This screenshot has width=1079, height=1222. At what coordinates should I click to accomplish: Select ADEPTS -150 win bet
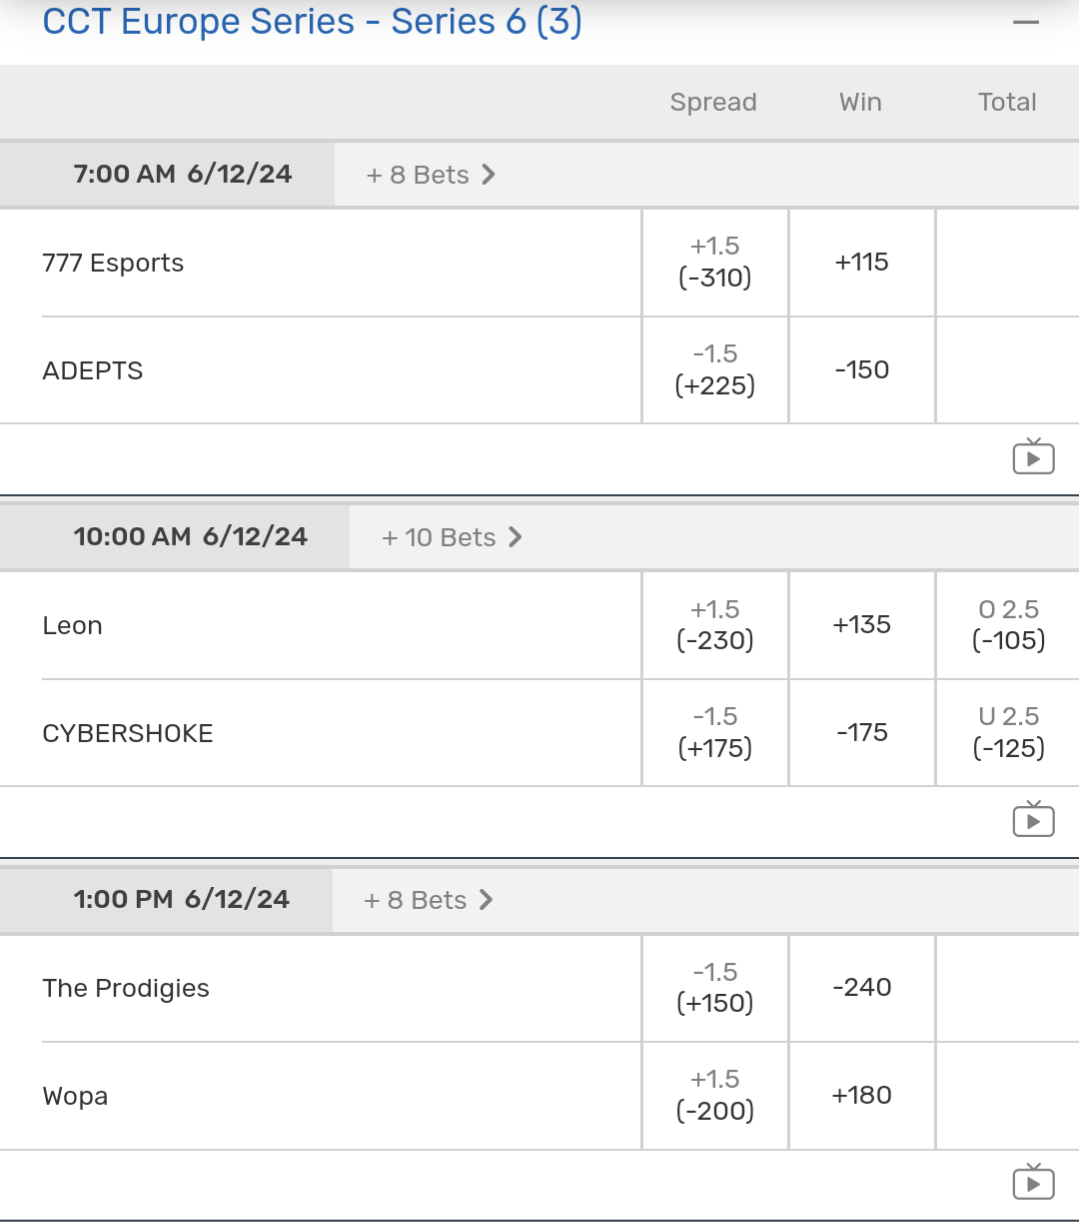(862, 370)
